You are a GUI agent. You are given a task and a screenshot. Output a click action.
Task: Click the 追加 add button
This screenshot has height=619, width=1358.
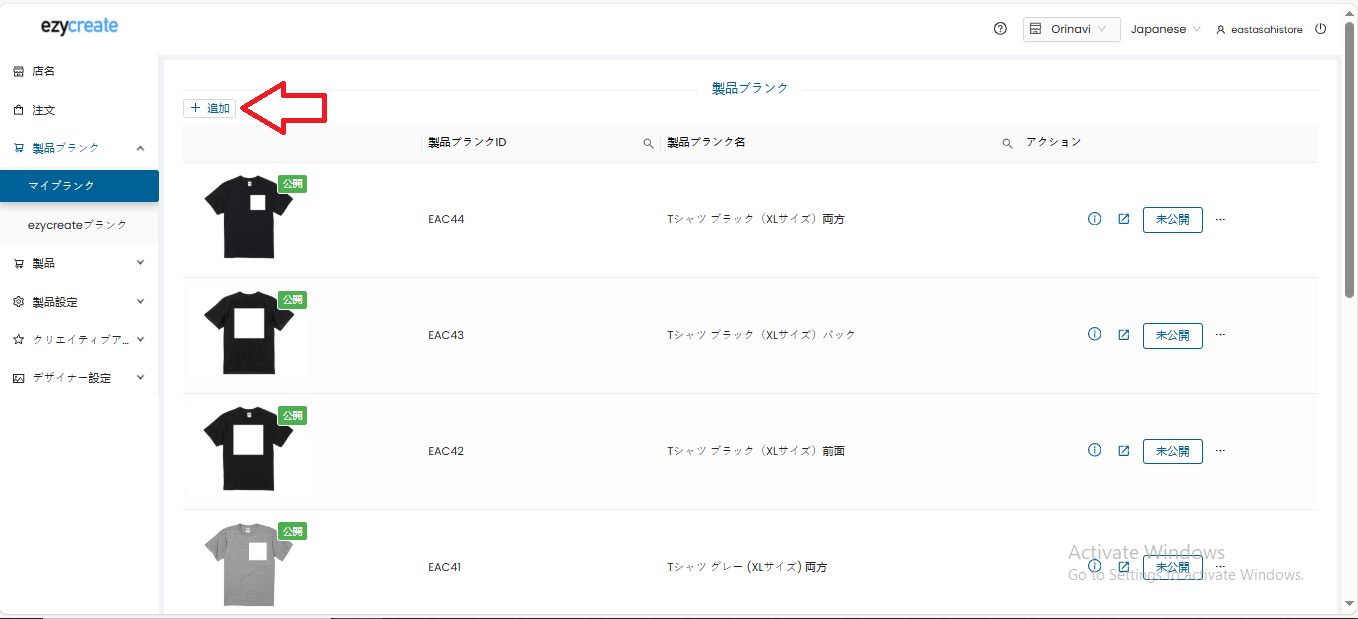pos(209,108)
